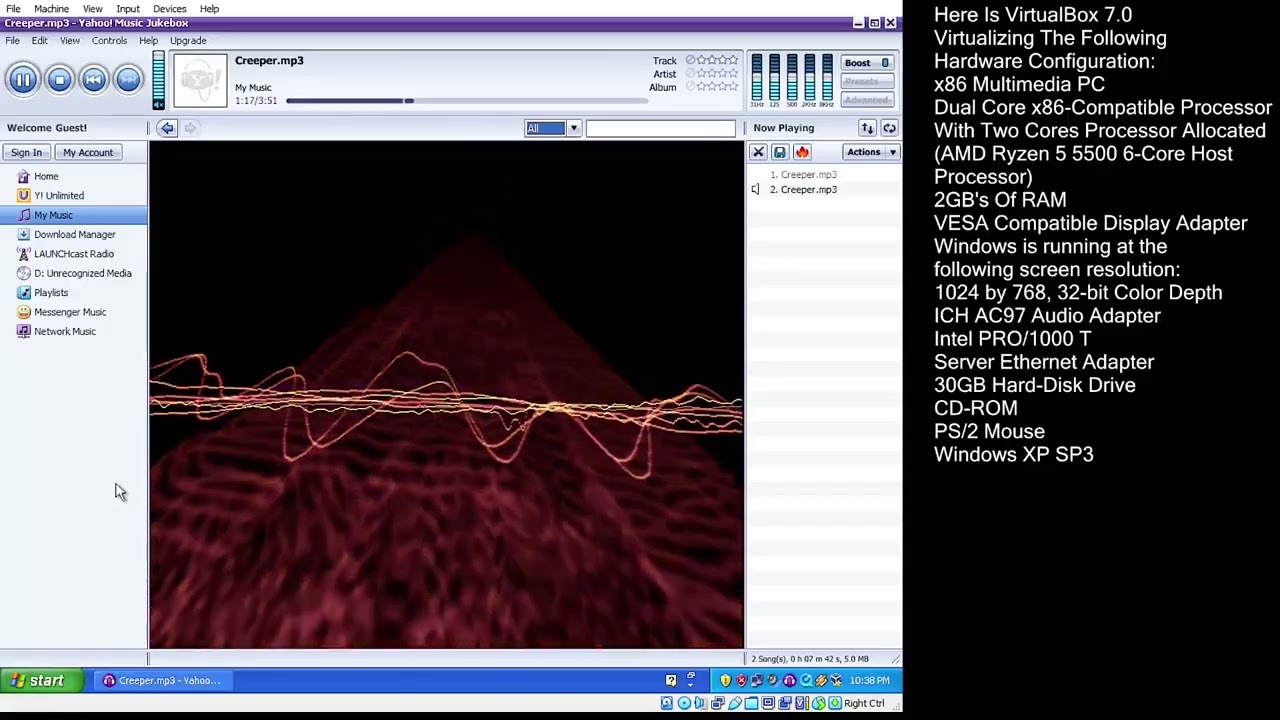
Task: Navigate back with the left arrow
Action: (x=166, y=128)
